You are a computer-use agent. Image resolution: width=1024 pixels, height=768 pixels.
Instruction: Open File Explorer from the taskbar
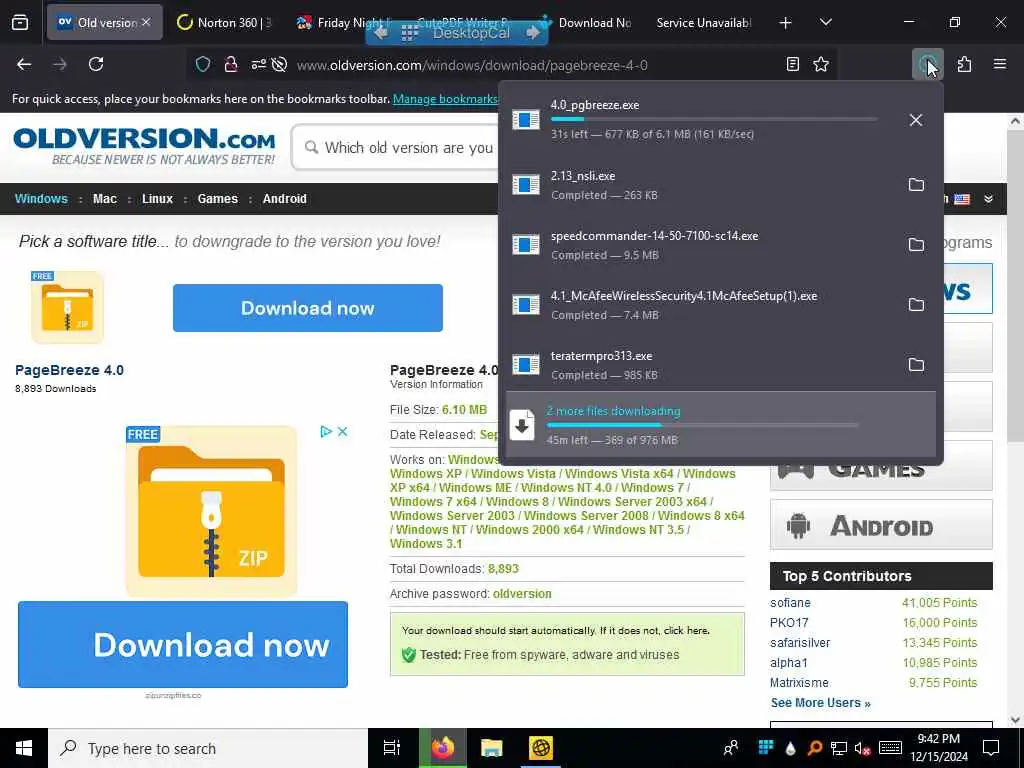click(491, 748)
